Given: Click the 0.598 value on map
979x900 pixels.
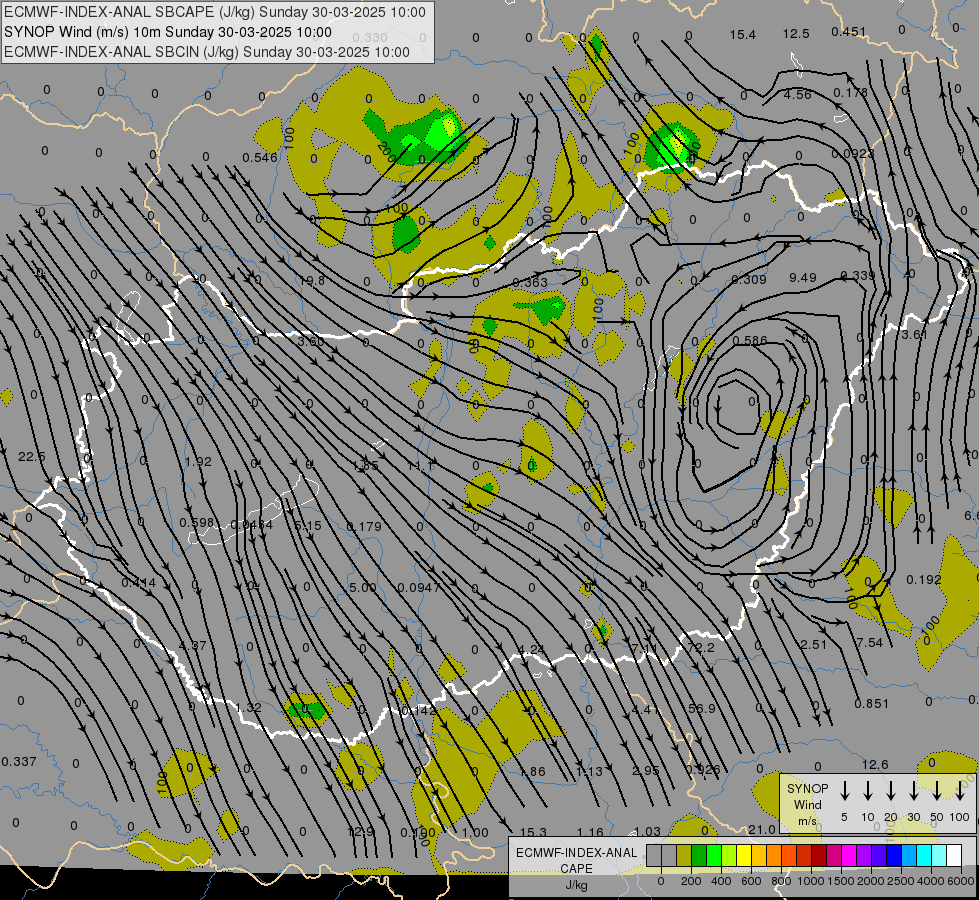Looking at the screenshot, I should (x=197, y=522).
